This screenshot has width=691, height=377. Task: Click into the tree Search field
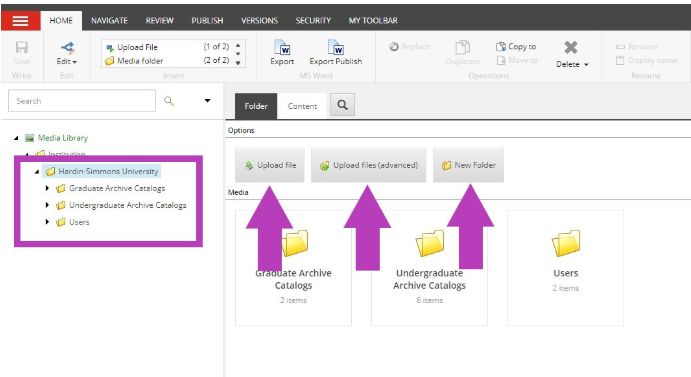[82, 101]
